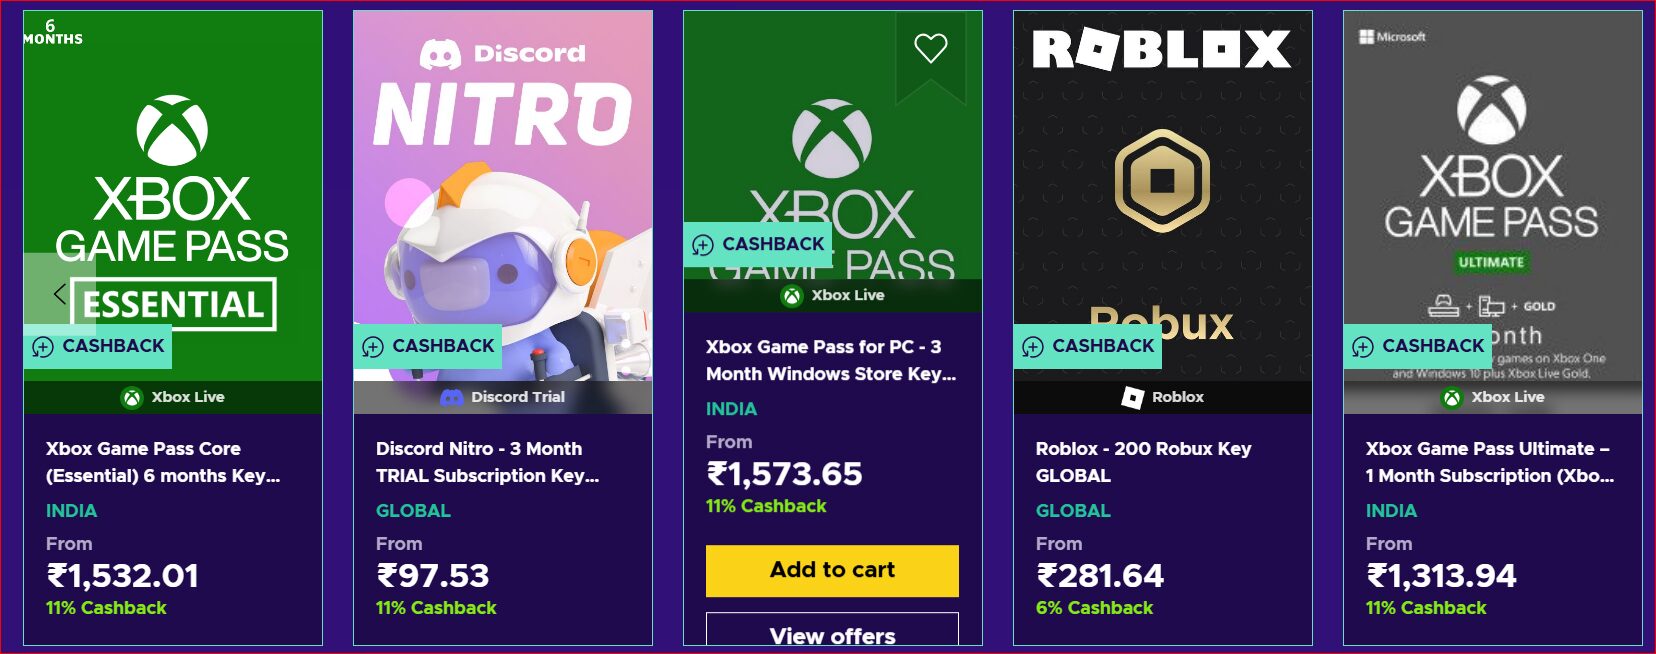Click Cashback badge on Roblox Robux card
1656x654 pixels.
1088,346
